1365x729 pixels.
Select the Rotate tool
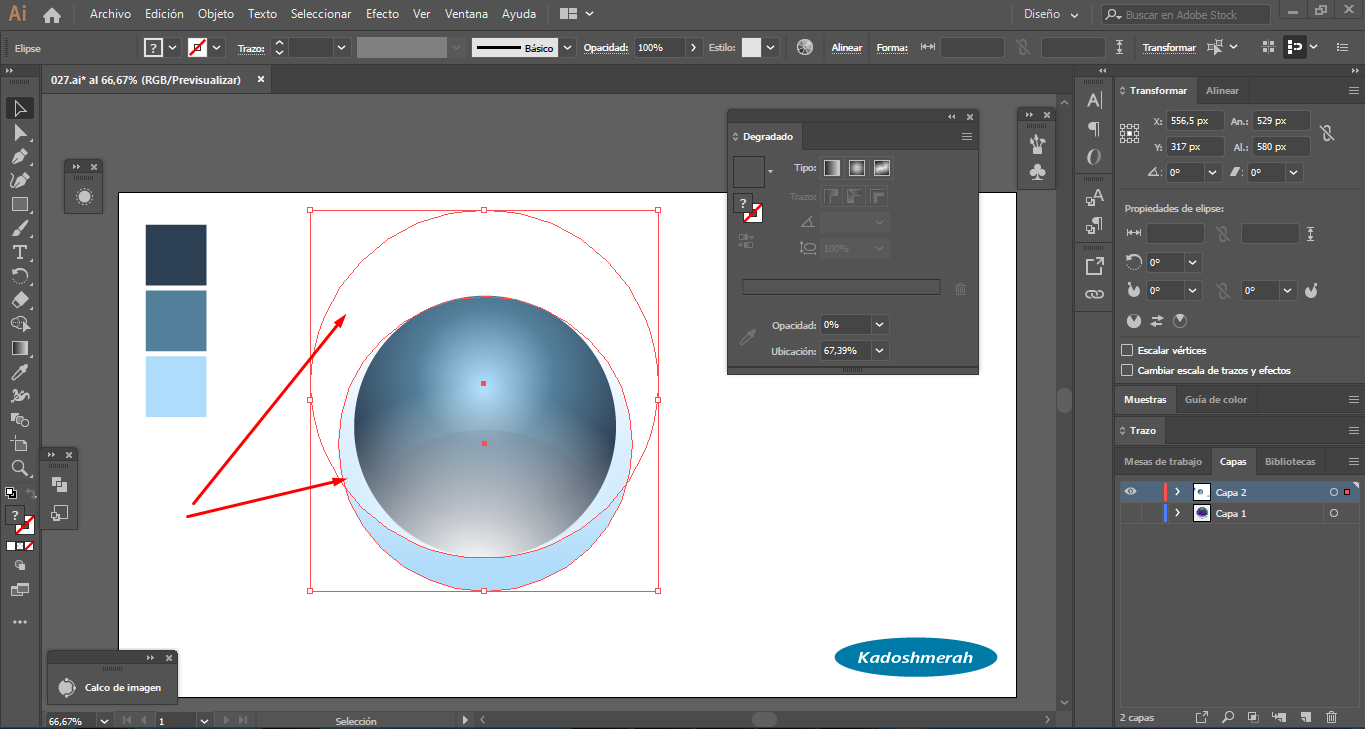(19, 276)
